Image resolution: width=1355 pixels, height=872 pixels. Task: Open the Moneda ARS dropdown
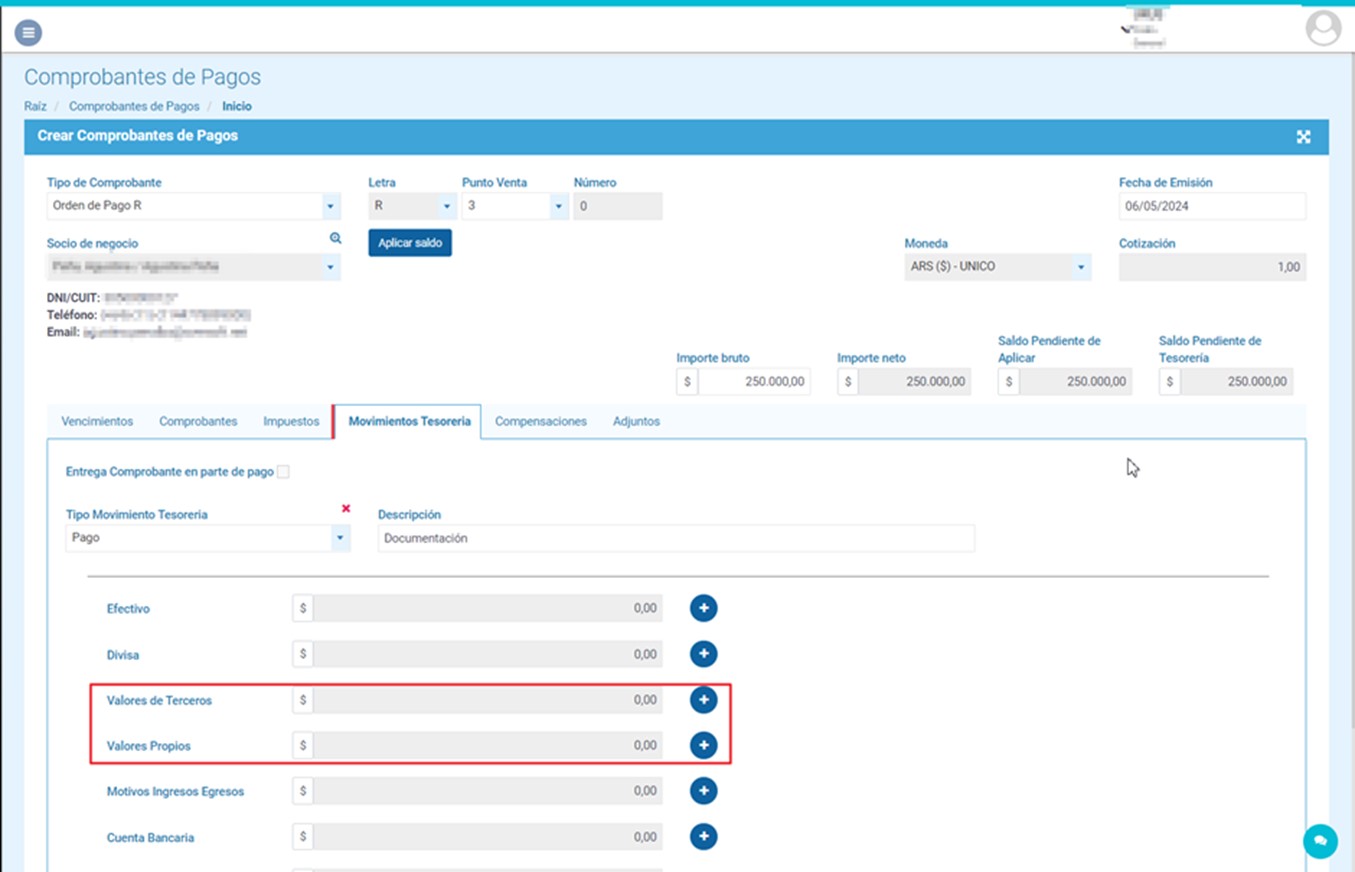click(x=1080, y=267)
